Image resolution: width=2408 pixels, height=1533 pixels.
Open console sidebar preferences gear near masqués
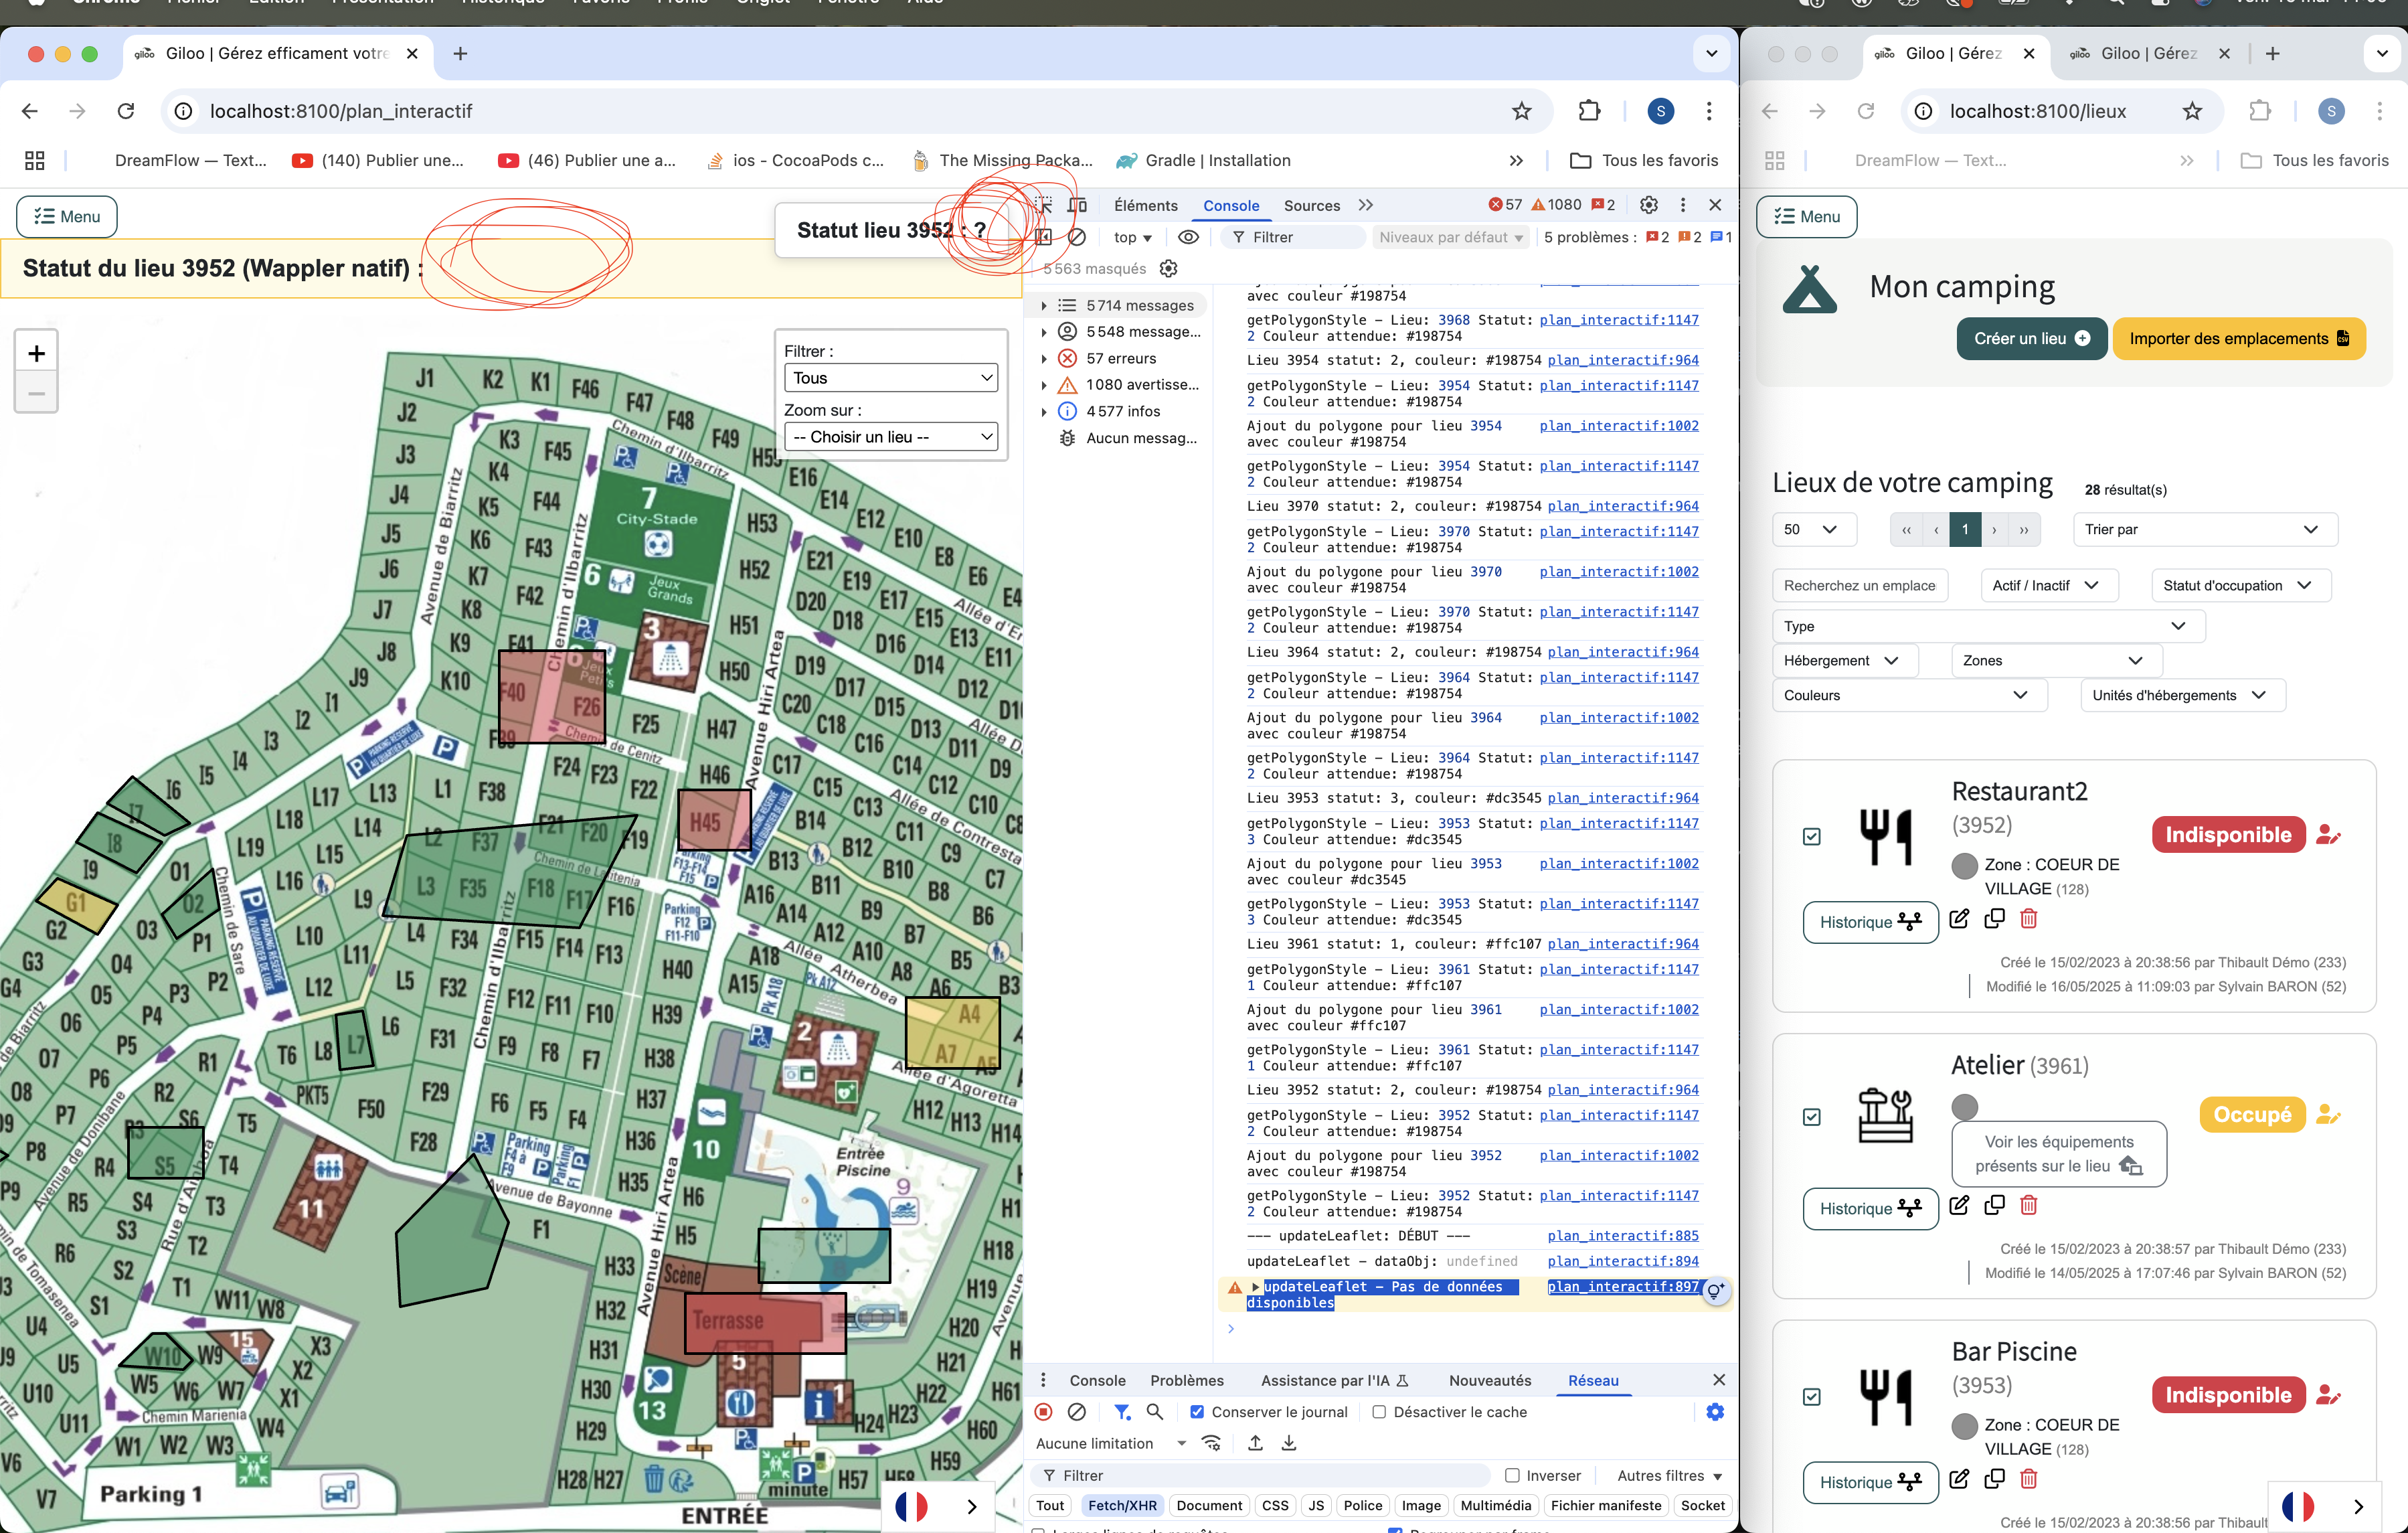point(1168,268)
